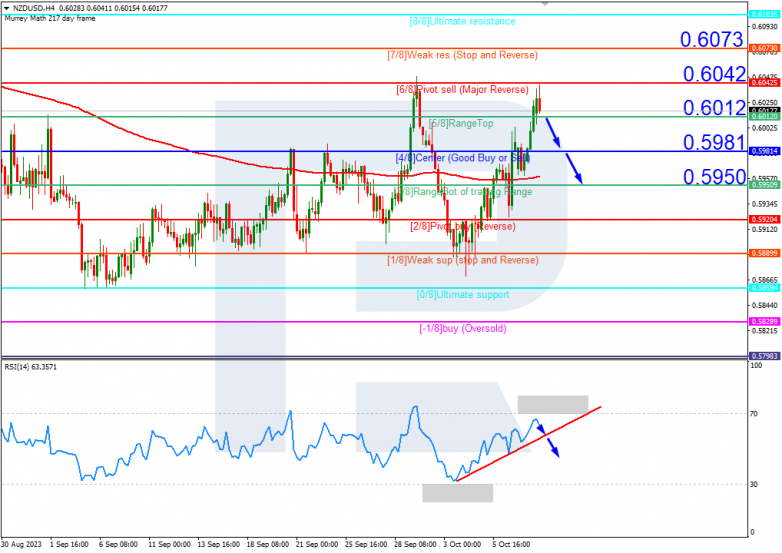Click the large 0.6073 level number
The height and width of the screenshot is (553, 782).
[x=712, y=39]
